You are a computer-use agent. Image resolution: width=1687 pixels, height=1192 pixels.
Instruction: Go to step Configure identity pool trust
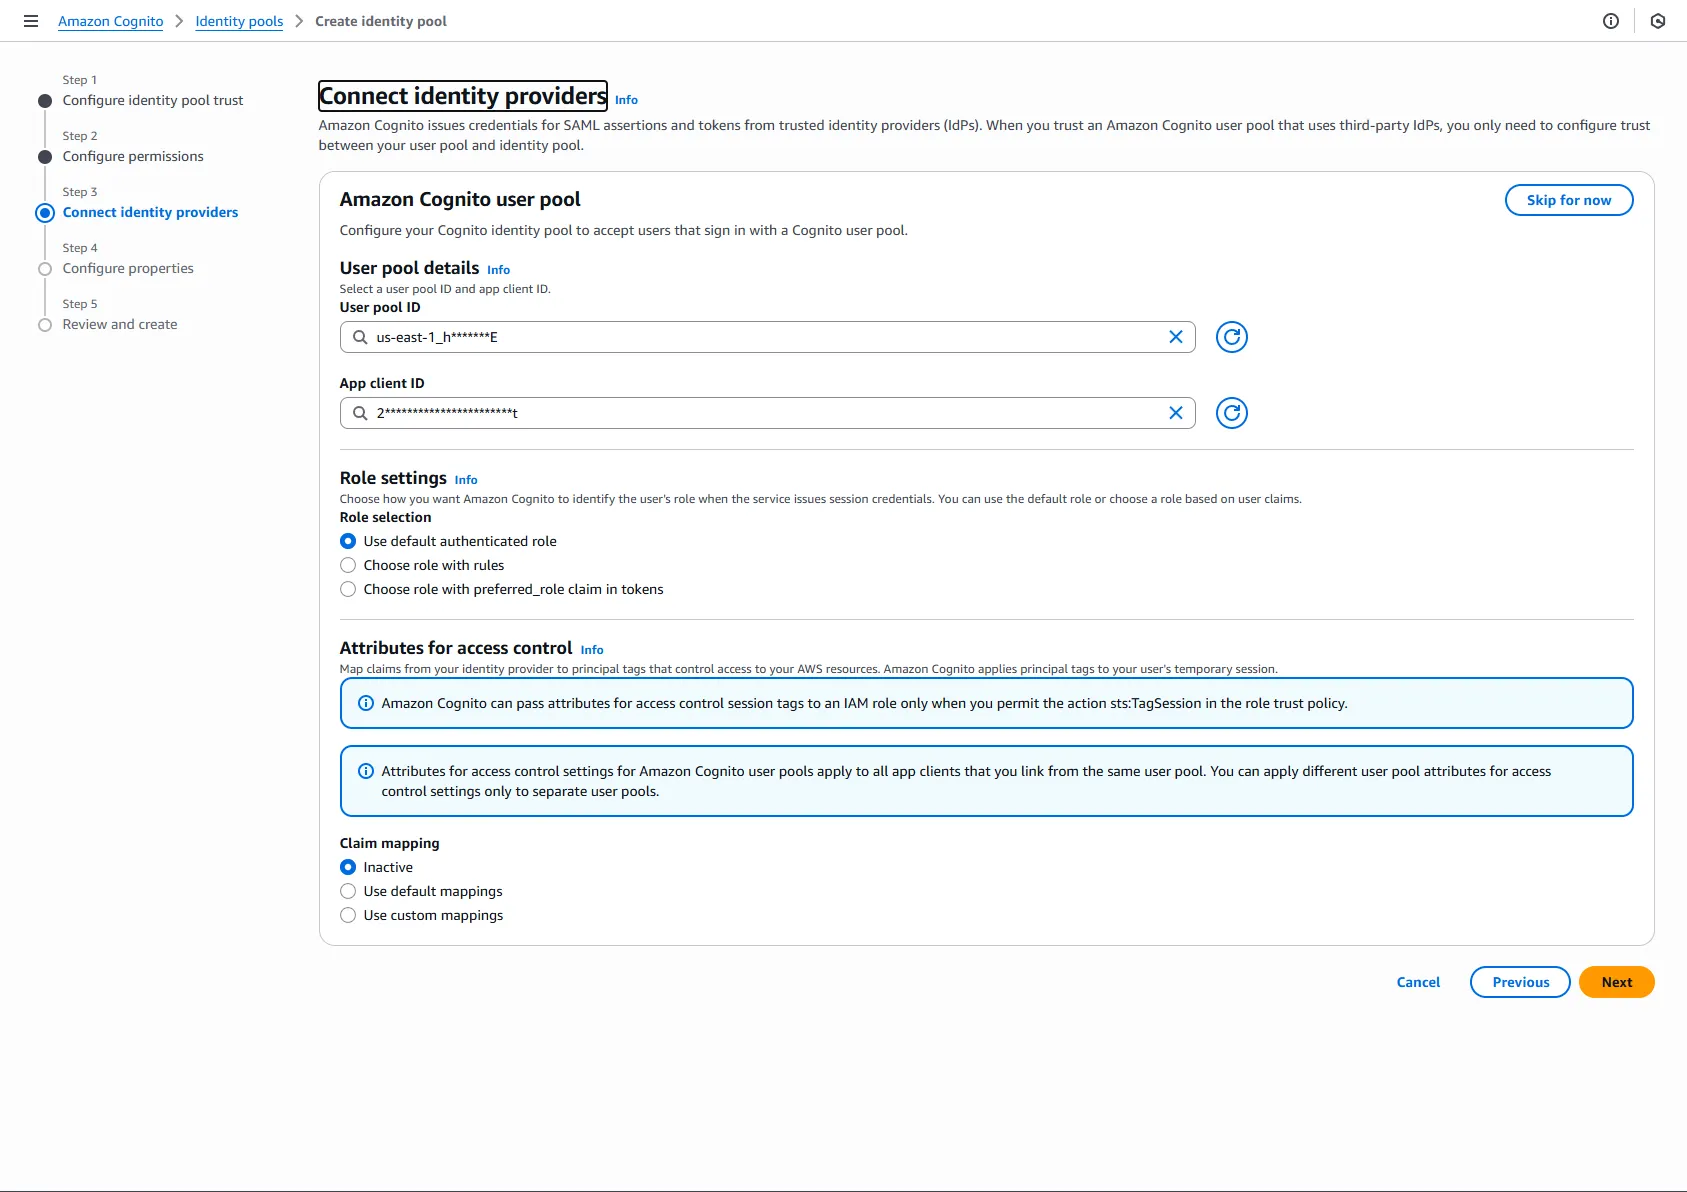[153, 100]
